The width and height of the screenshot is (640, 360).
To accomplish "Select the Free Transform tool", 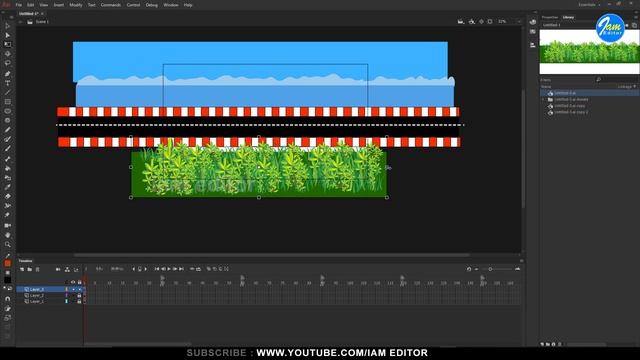I will pyautogui.click(x=8, y=44).
